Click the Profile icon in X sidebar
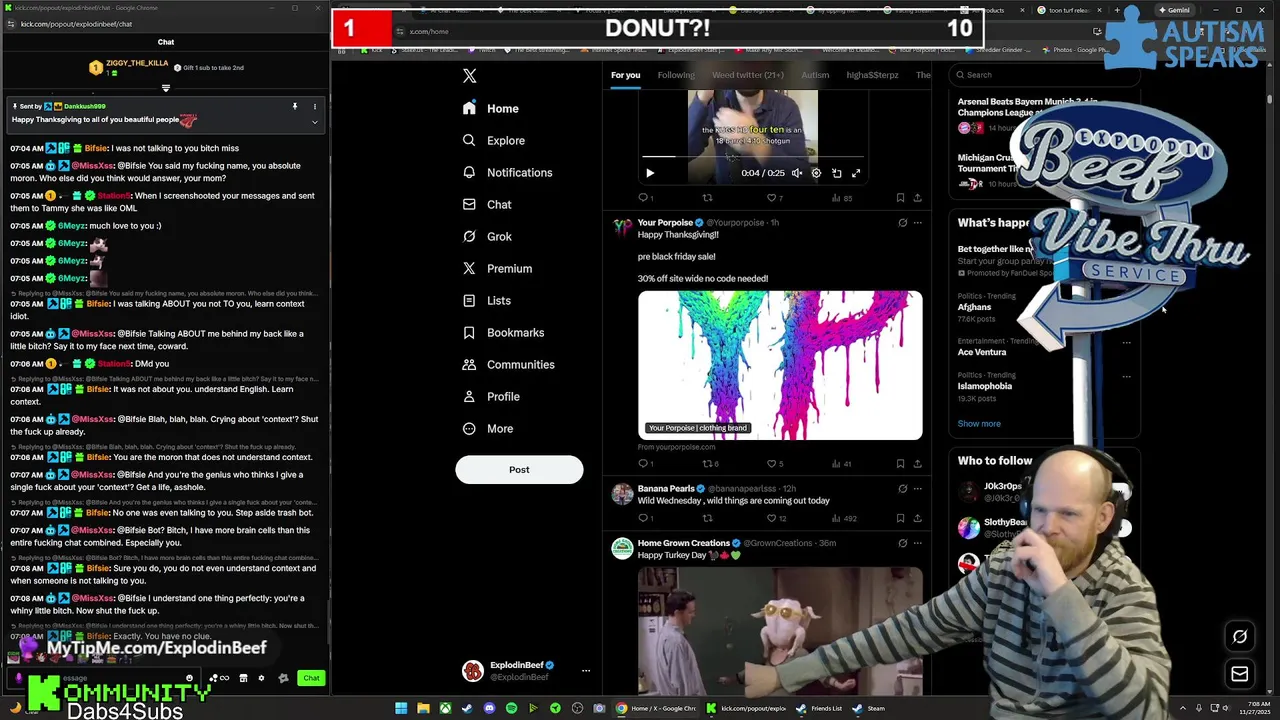Screen dimensions: 1280x720 (469, 396)
